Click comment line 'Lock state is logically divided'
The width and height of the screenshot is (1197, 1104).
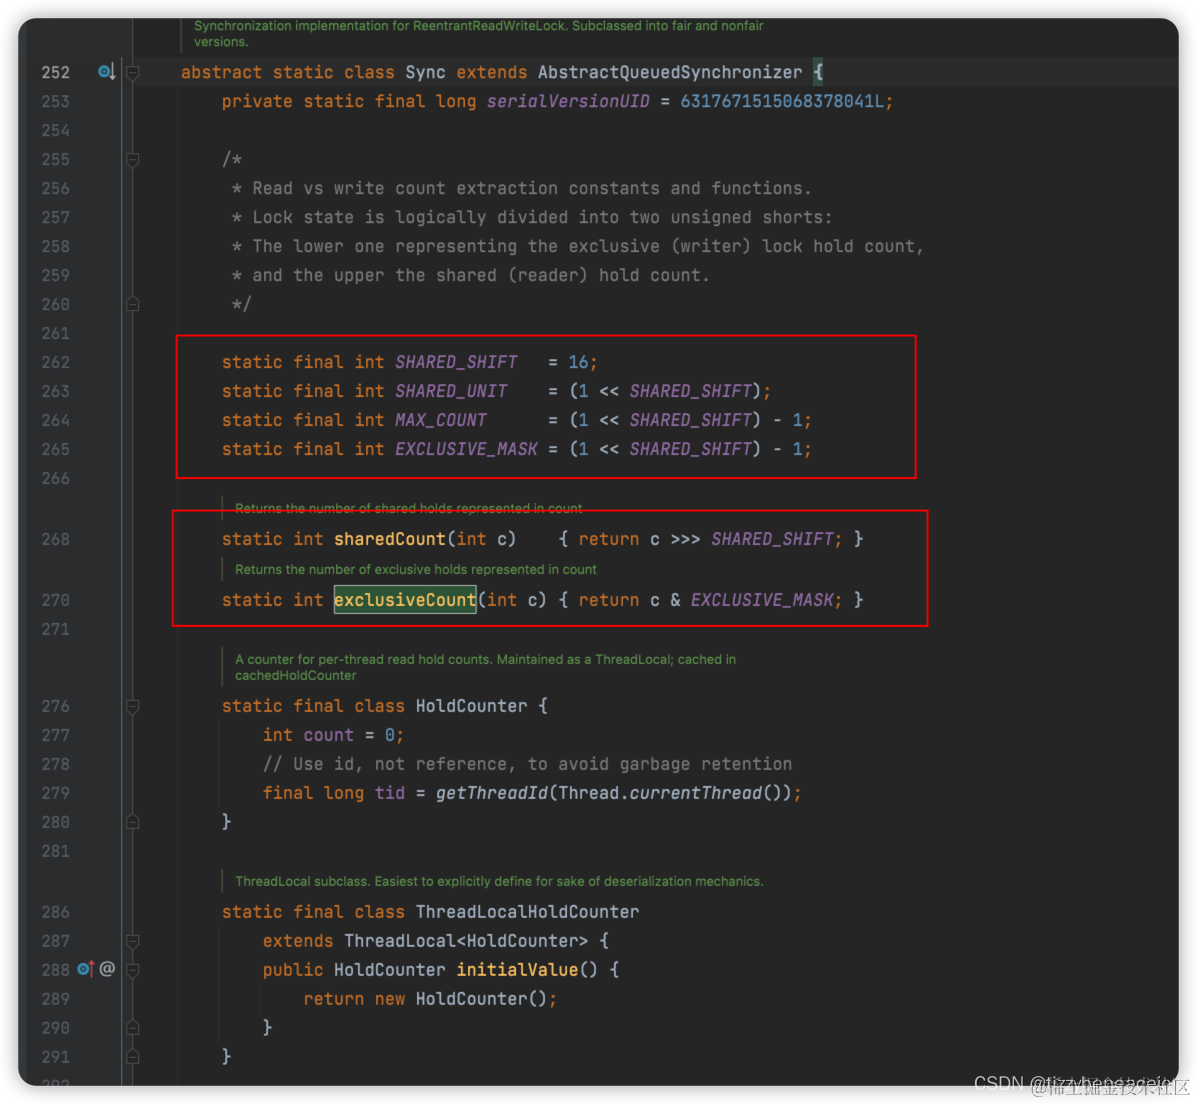point(532,218)
